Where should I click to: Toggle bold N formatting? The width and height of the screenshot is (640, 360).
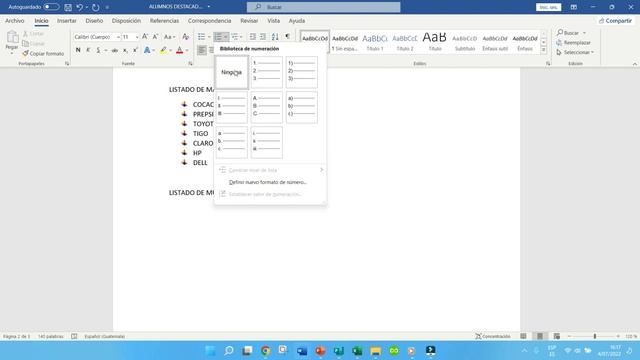click(78, 50)
